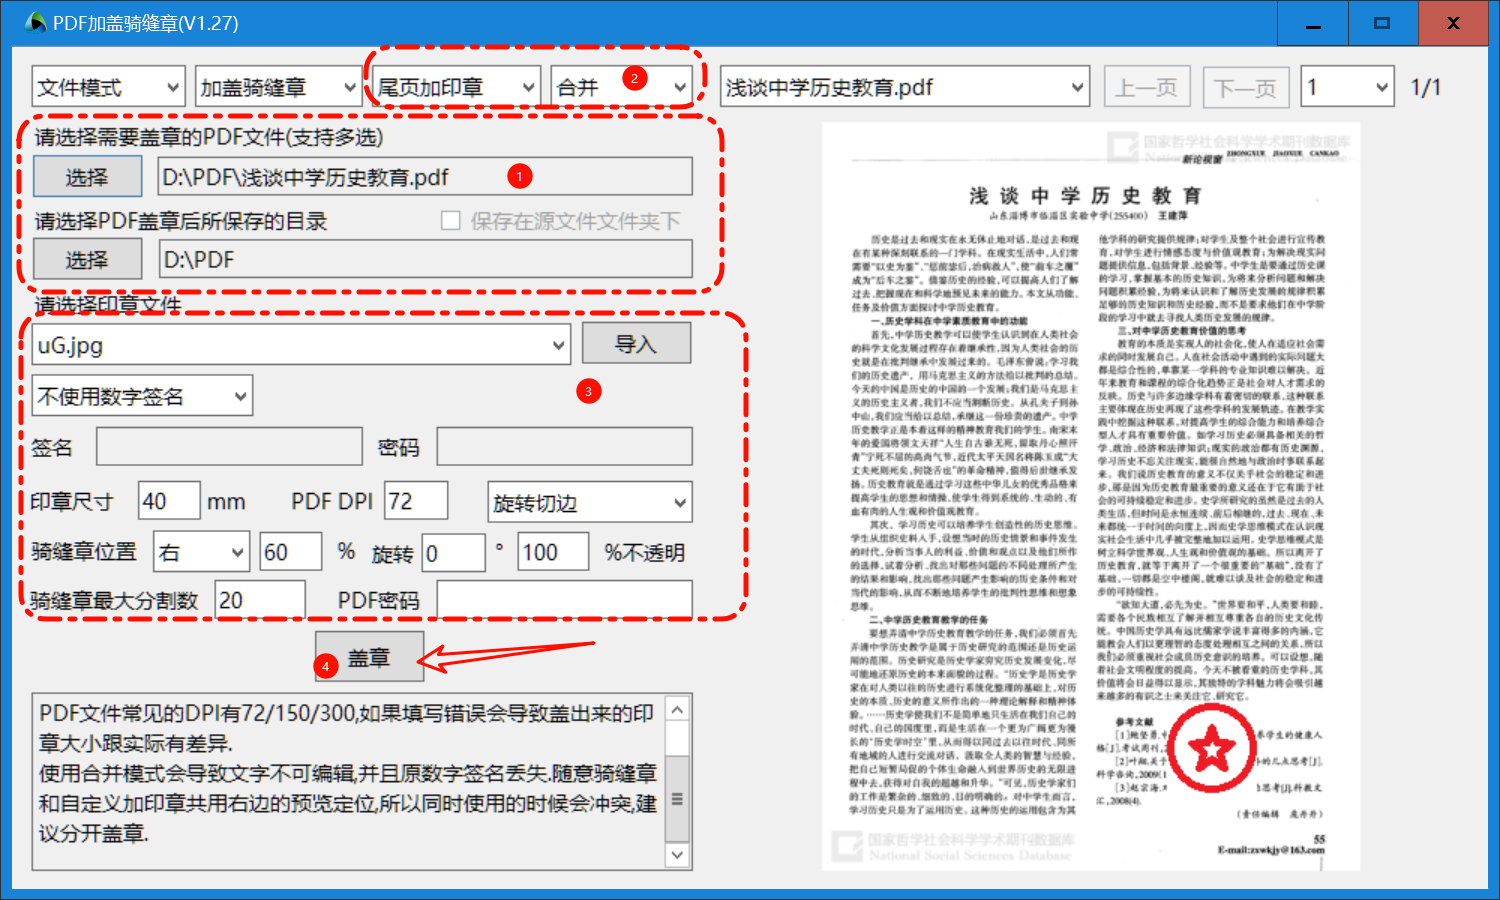
Task: Click the help text scrollbar down arrow
Action: pos(677,855)
